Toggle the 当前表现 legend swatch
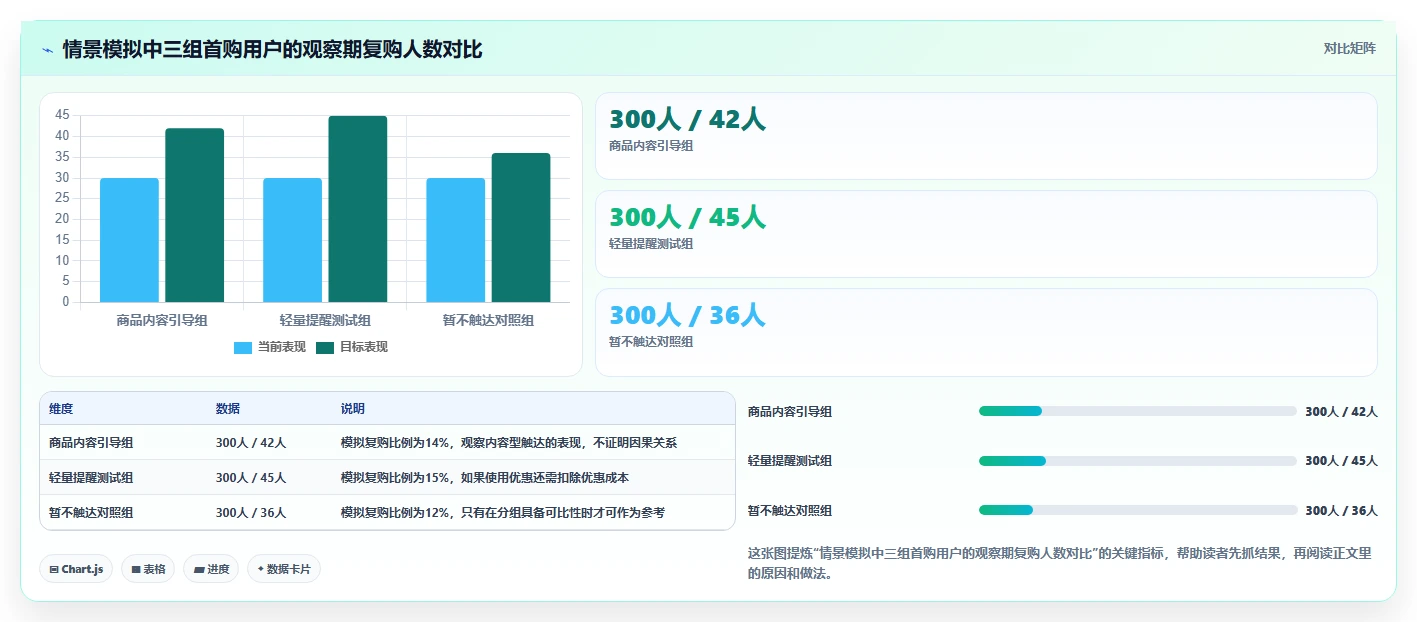1417x622 pixels. pyautogui.click(x=243, y=347)
